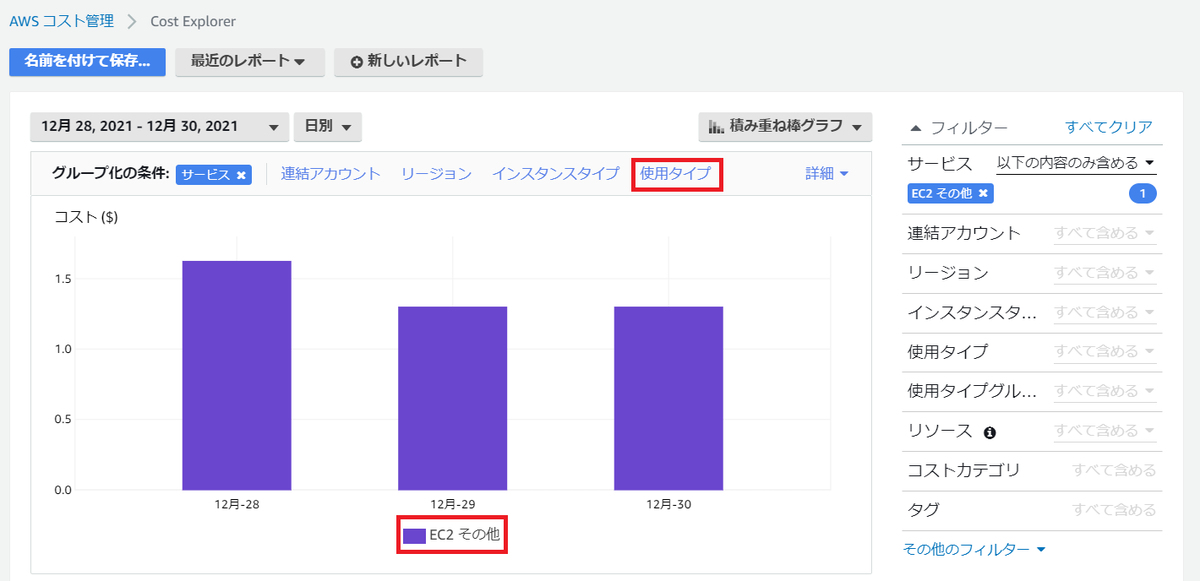Image resolution: width=1200 pixels, height=581 pixels.
Task: Open the date range picker 12月 28 - 12月 30
Action: click(x=159, y=127)
